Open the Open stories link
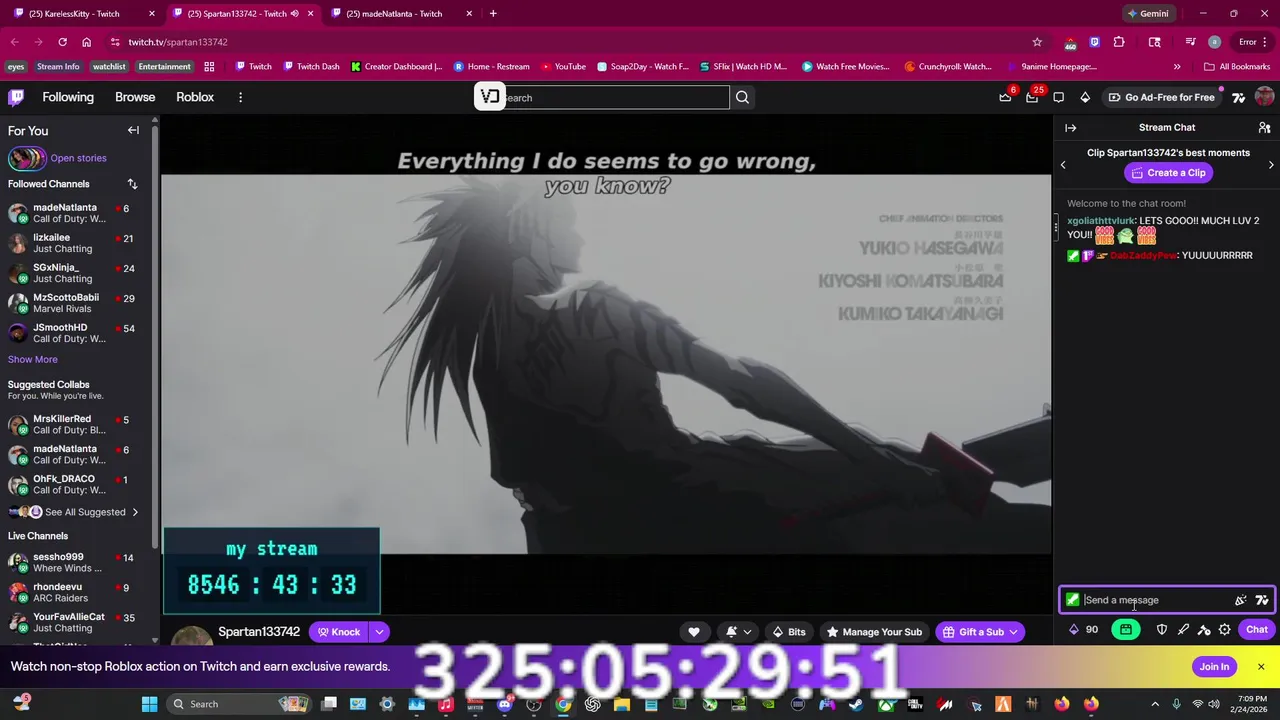Image resolution: width=1280 pixels, height=720 pixels. [78, 158]
